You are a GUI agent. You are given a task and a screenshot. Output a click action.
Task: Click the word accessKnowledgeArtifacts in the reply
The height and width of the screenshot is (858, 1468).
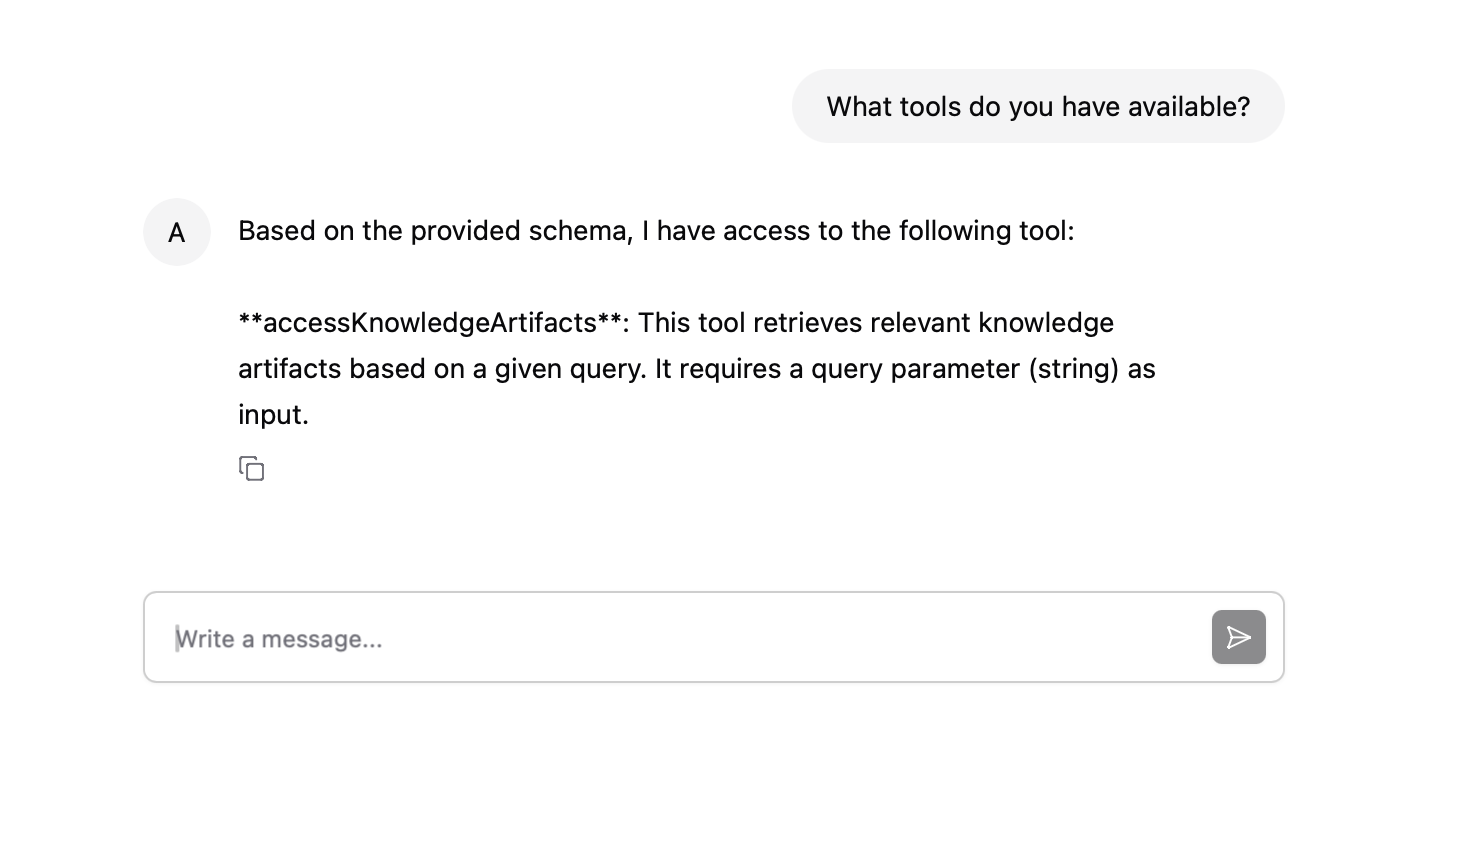point(430,323)
